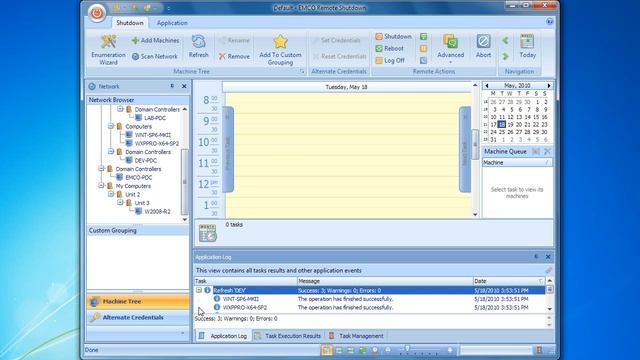Toggle second view button in status bar
The height and width of the screenshot is (360, 640).
(339, 350)
